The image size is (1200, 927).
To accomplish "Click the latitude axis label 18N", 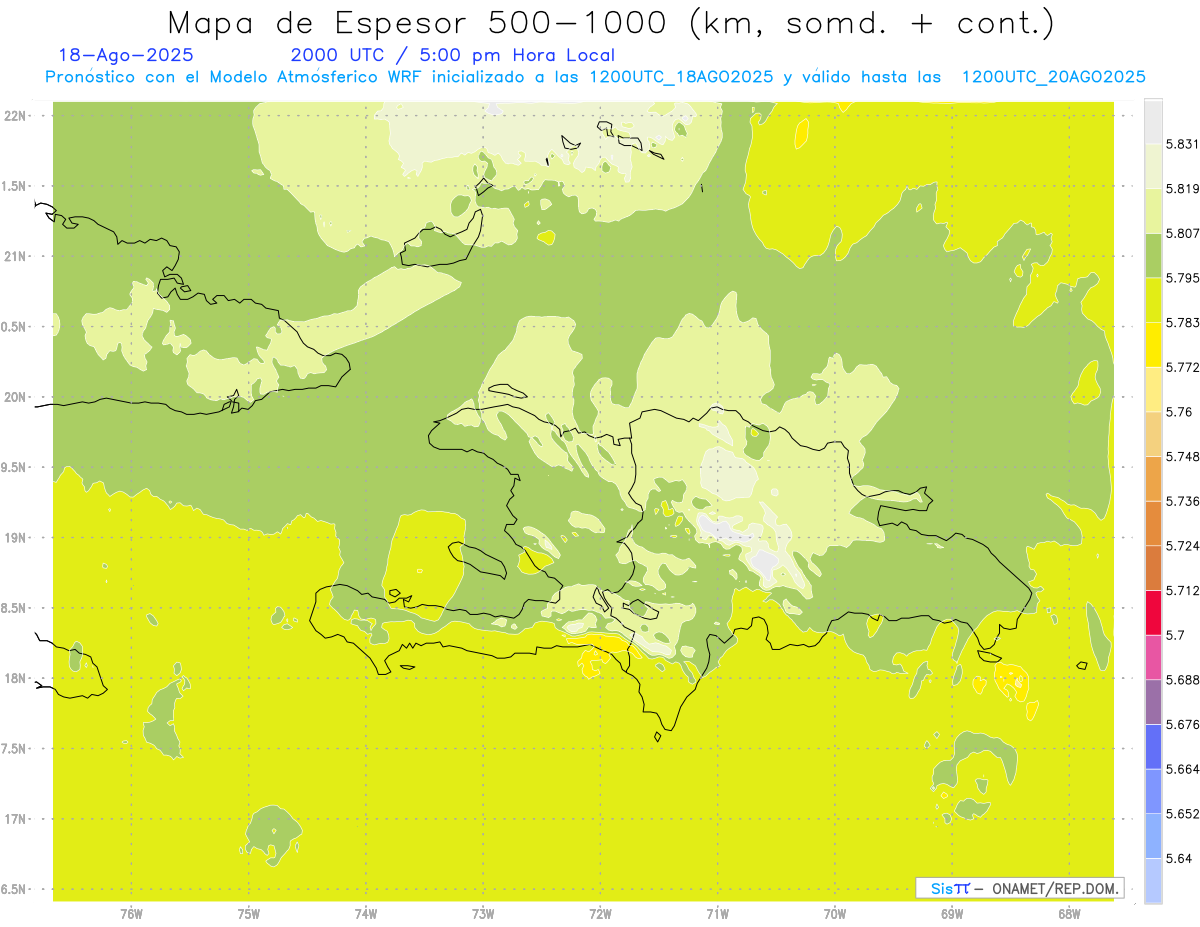I will click(17, 678).
